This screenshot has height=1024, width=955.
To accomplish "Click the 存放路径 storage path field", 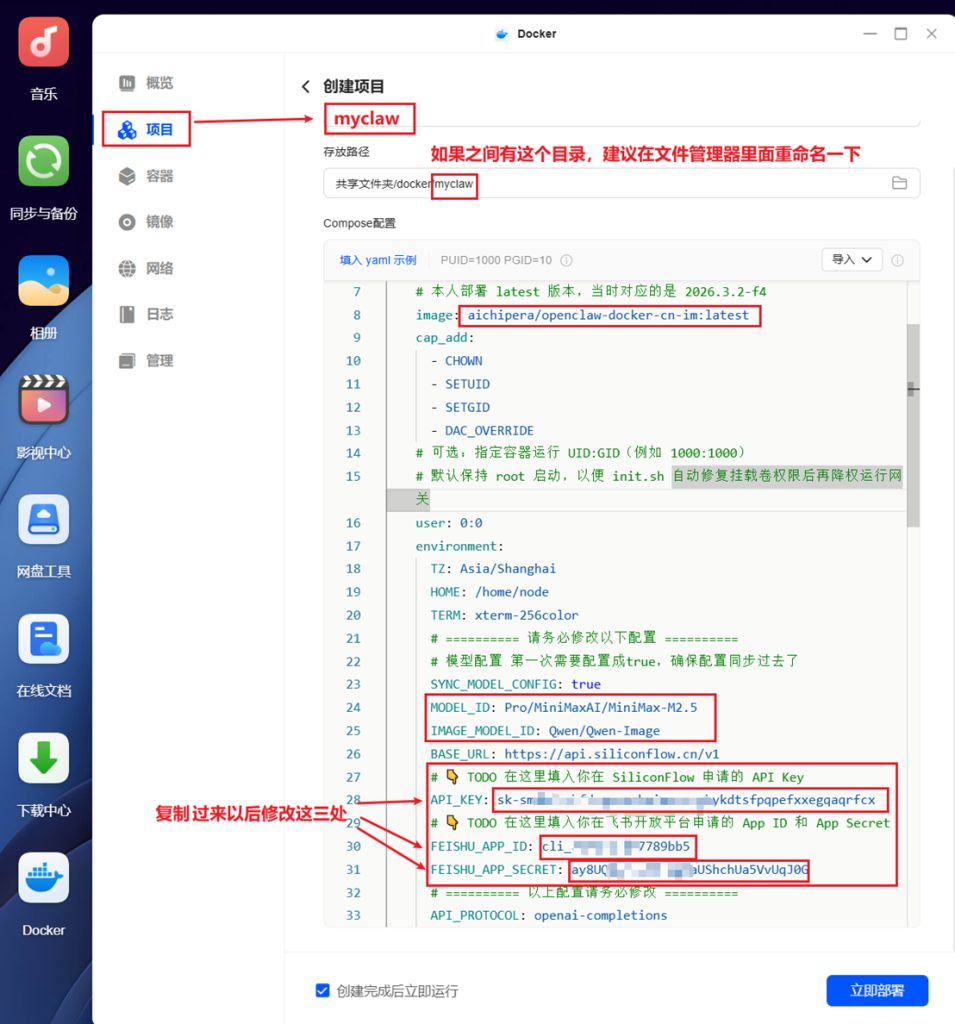I will [x=600, y=183].
